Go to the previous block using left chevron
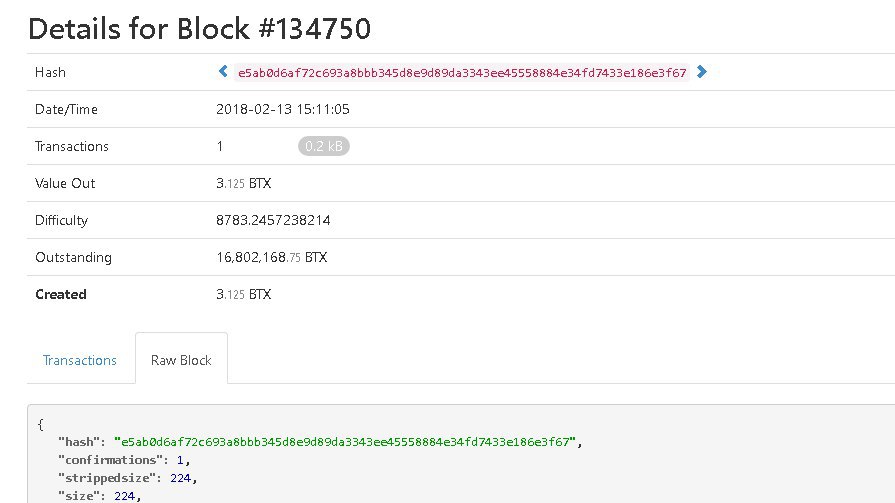The width and height of the screenshot is (895, 503). pos(223,72)
